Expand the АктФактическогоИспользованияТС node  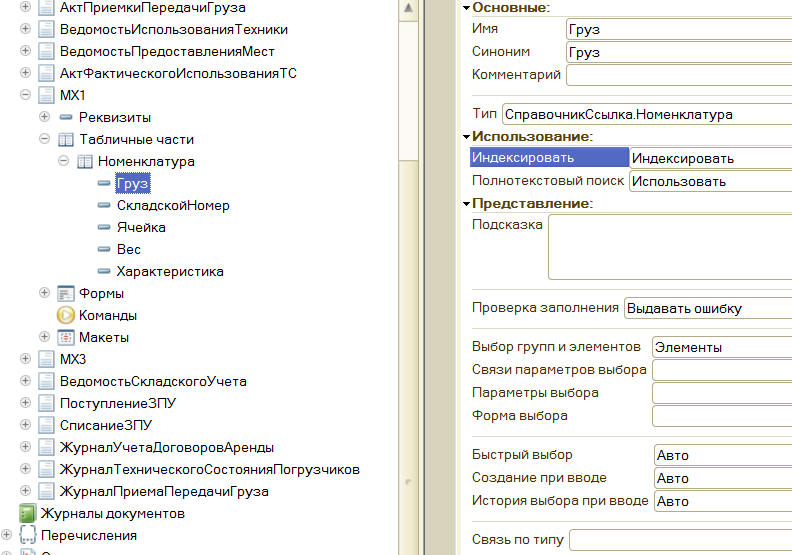[25, 73]
